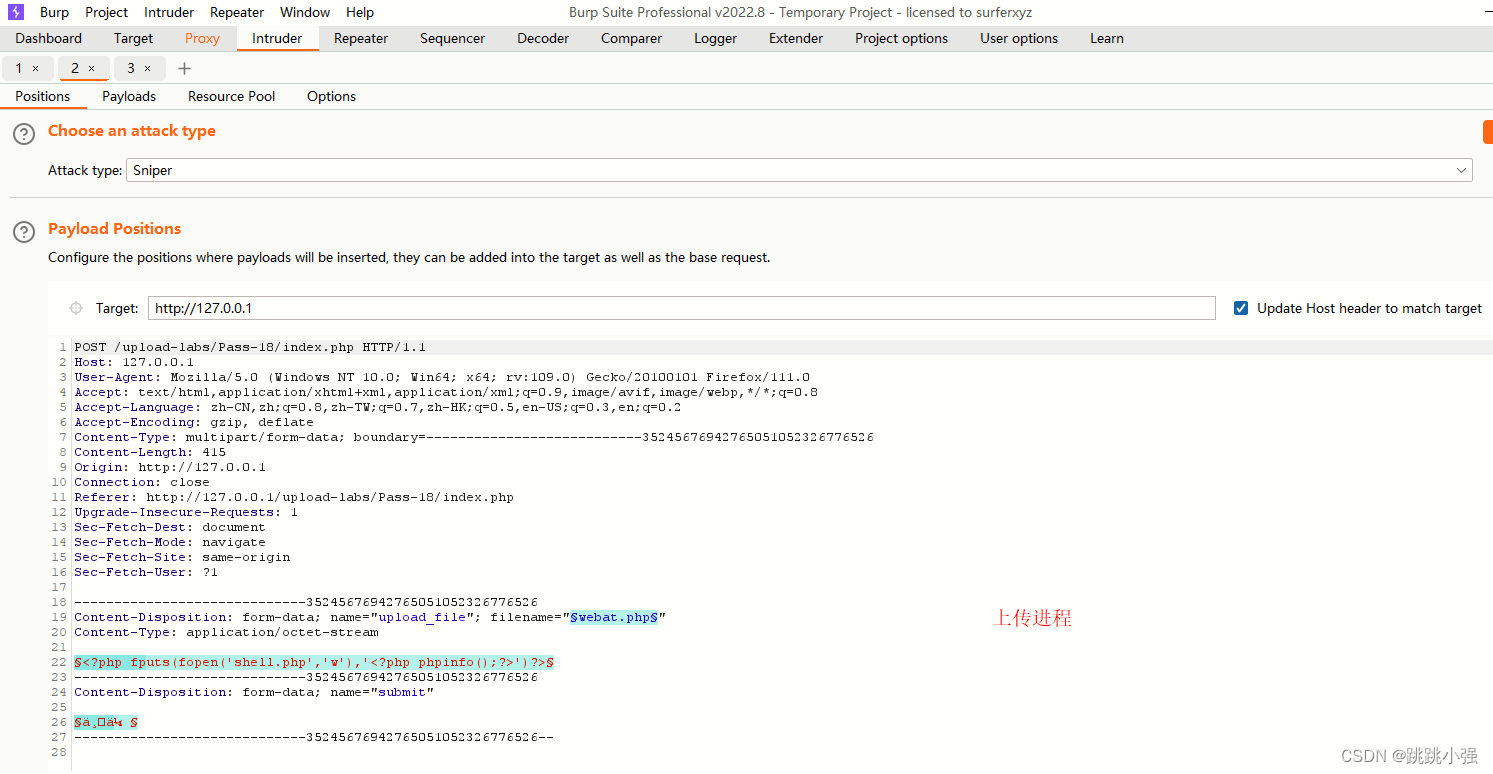Select Intruder attack tab 3
The height and width of the screenshot is (774, 1493).
(131, 68)
